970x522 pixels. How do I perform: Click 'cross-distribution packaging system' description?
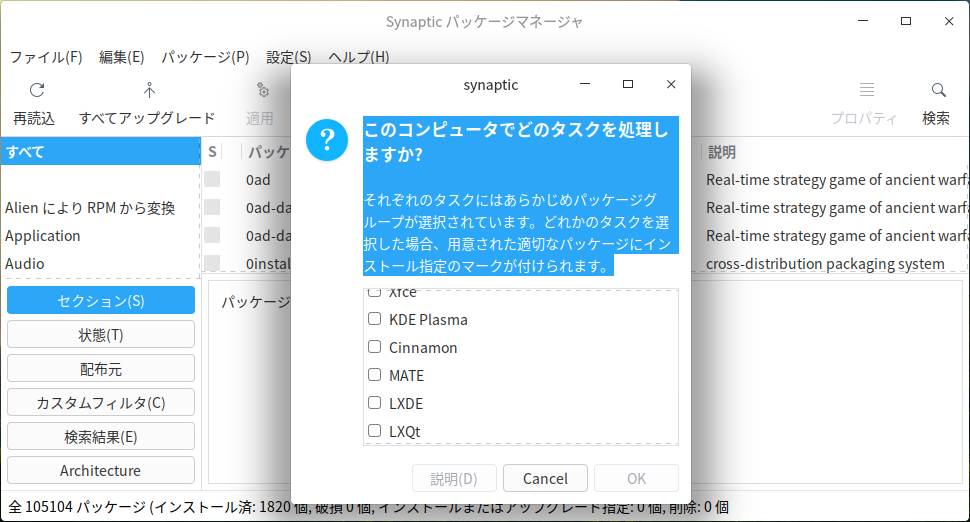tap(825, 263)
